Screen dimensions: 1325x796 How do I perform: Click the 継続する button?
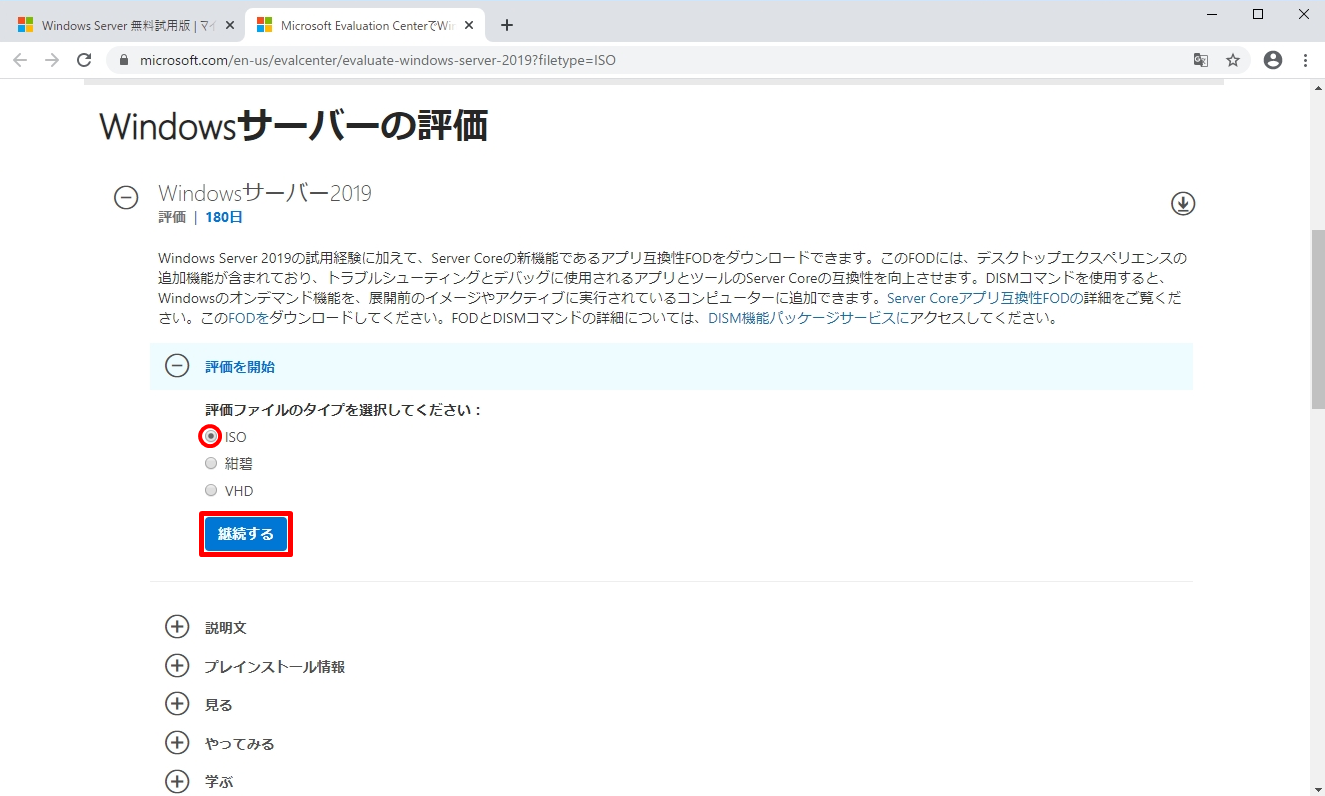(246, 534)
